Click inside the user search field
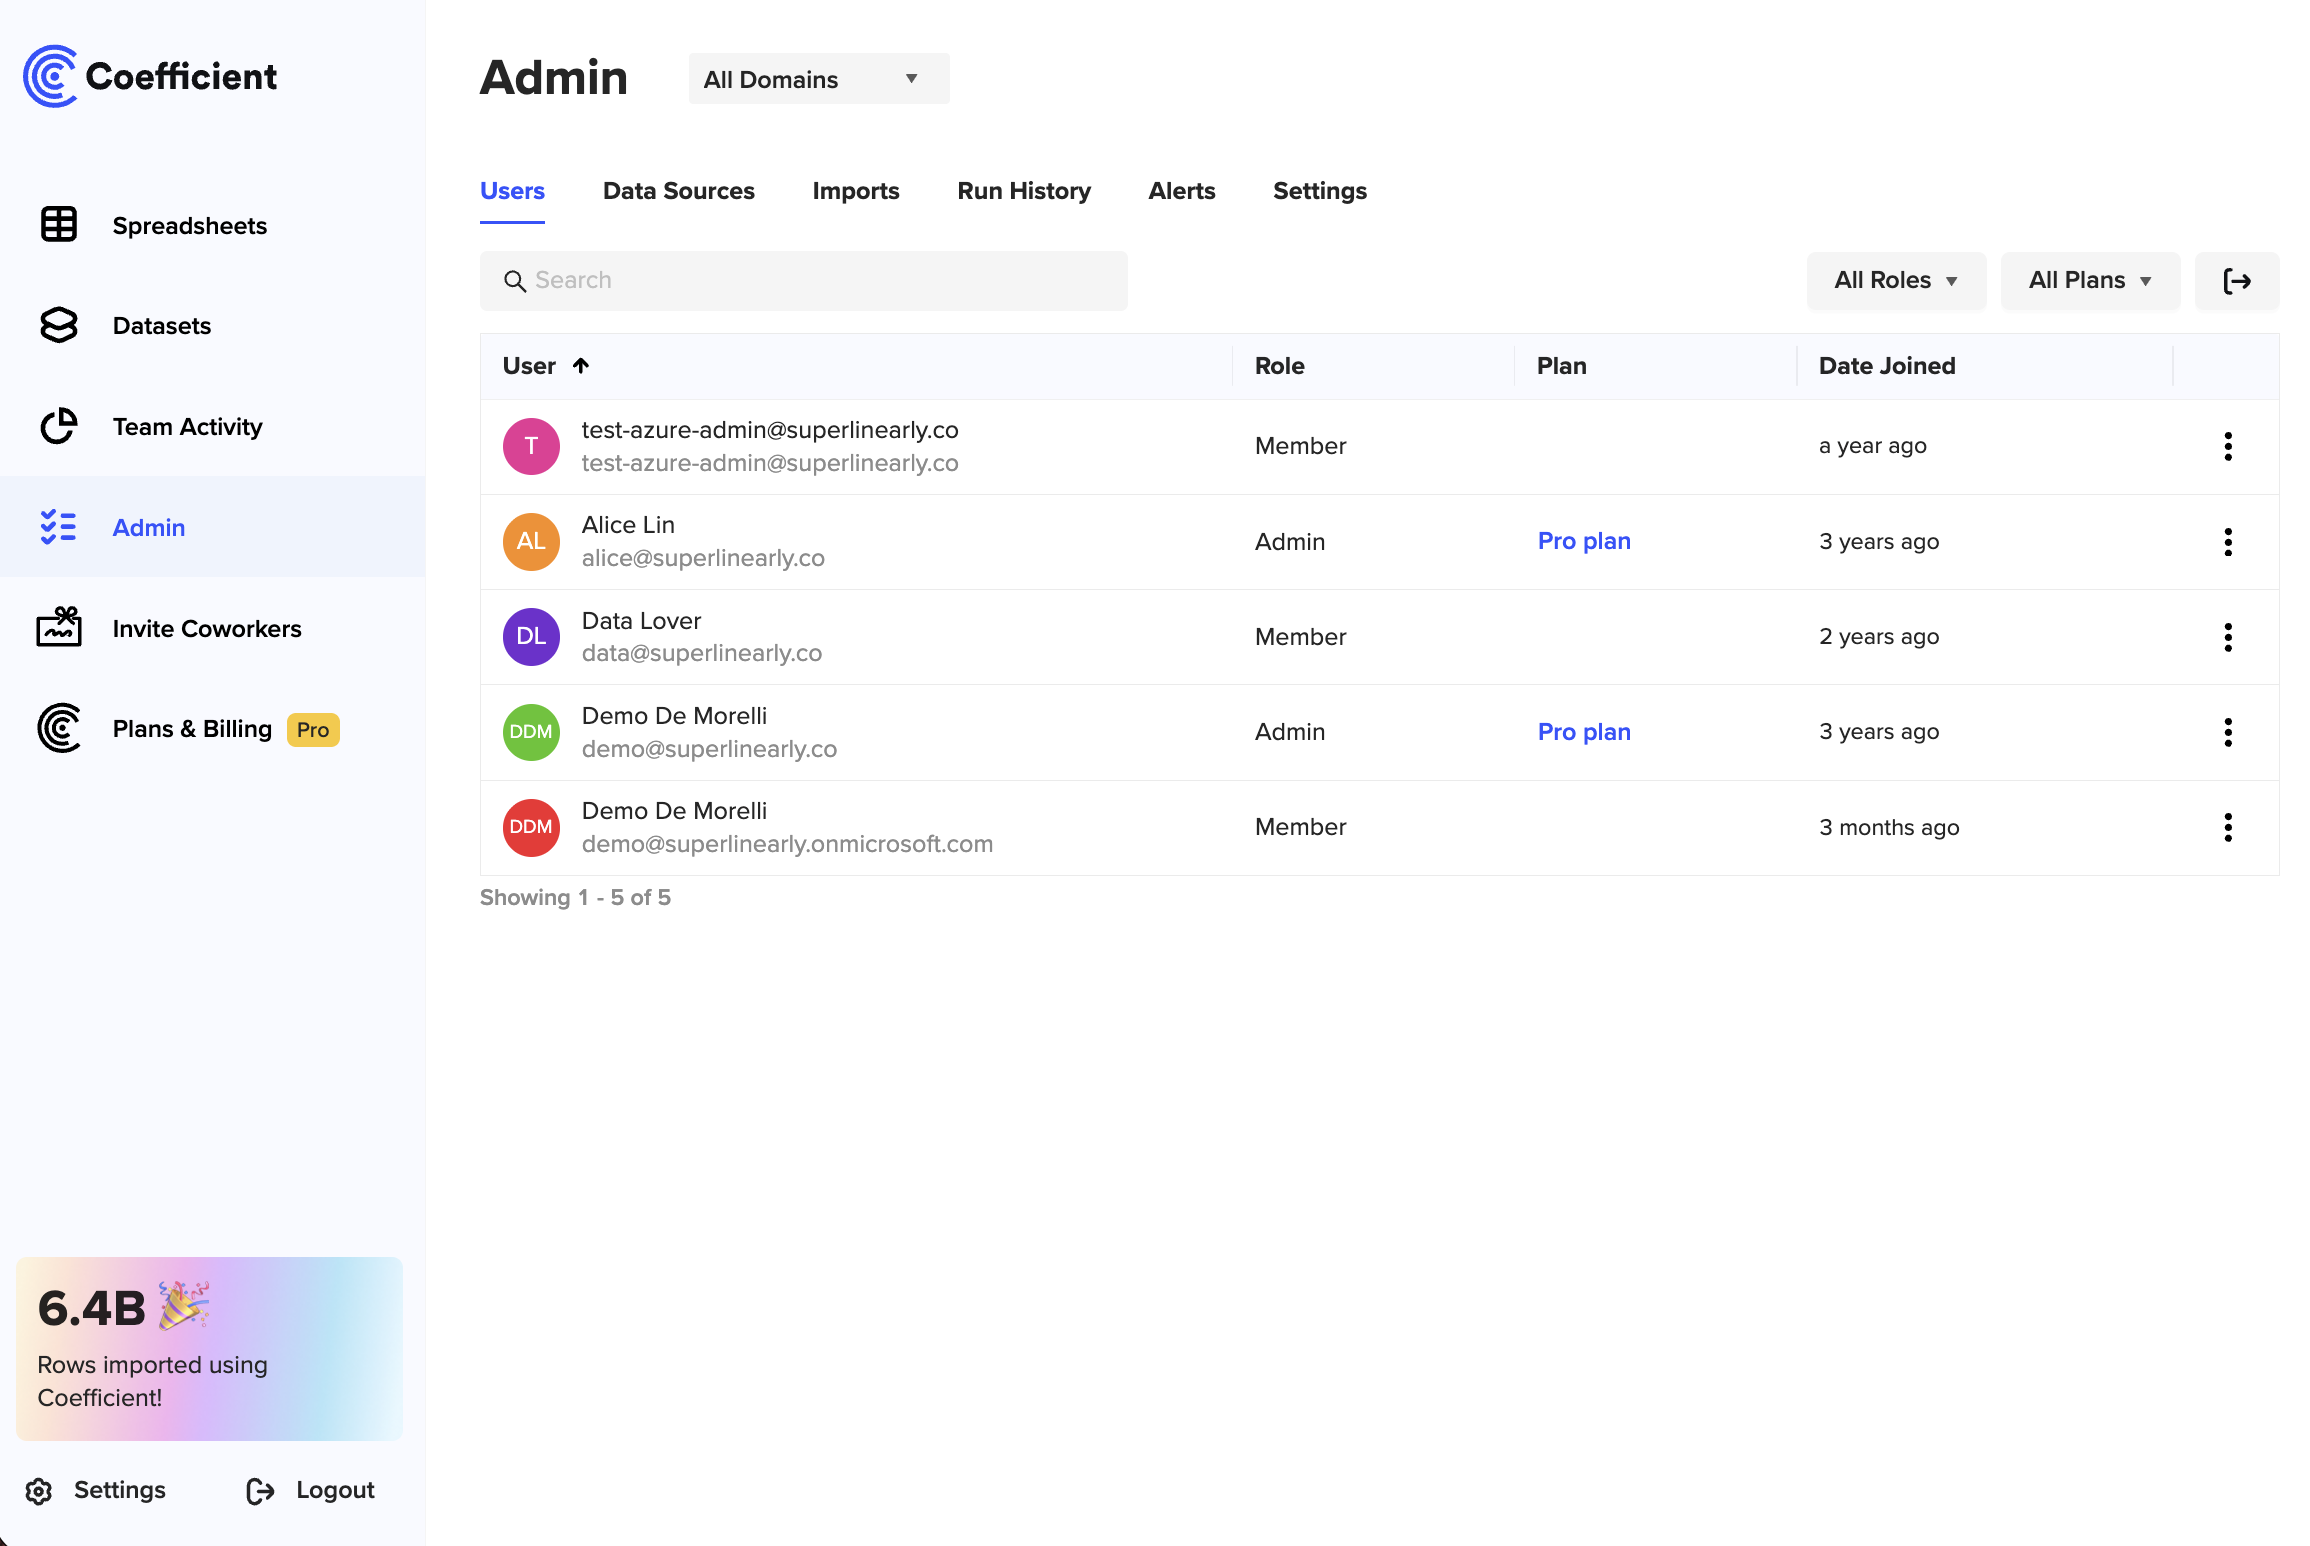The image size is (2310, 1546). point(803,280)
